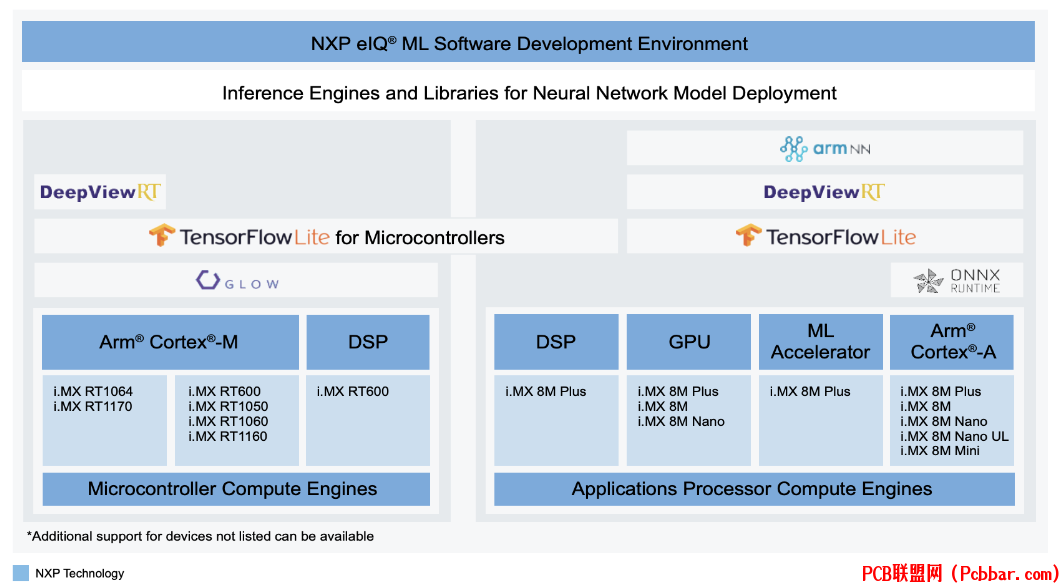Click "Inference Engines and Libraries" heading
This screenshot has height=588, width=1064.
point(529,93)
